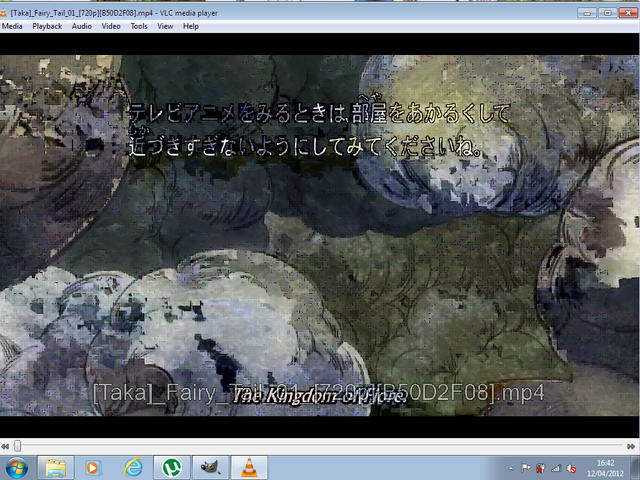
Task: Click the muted volume speaker icon
Action: [571, 468]
